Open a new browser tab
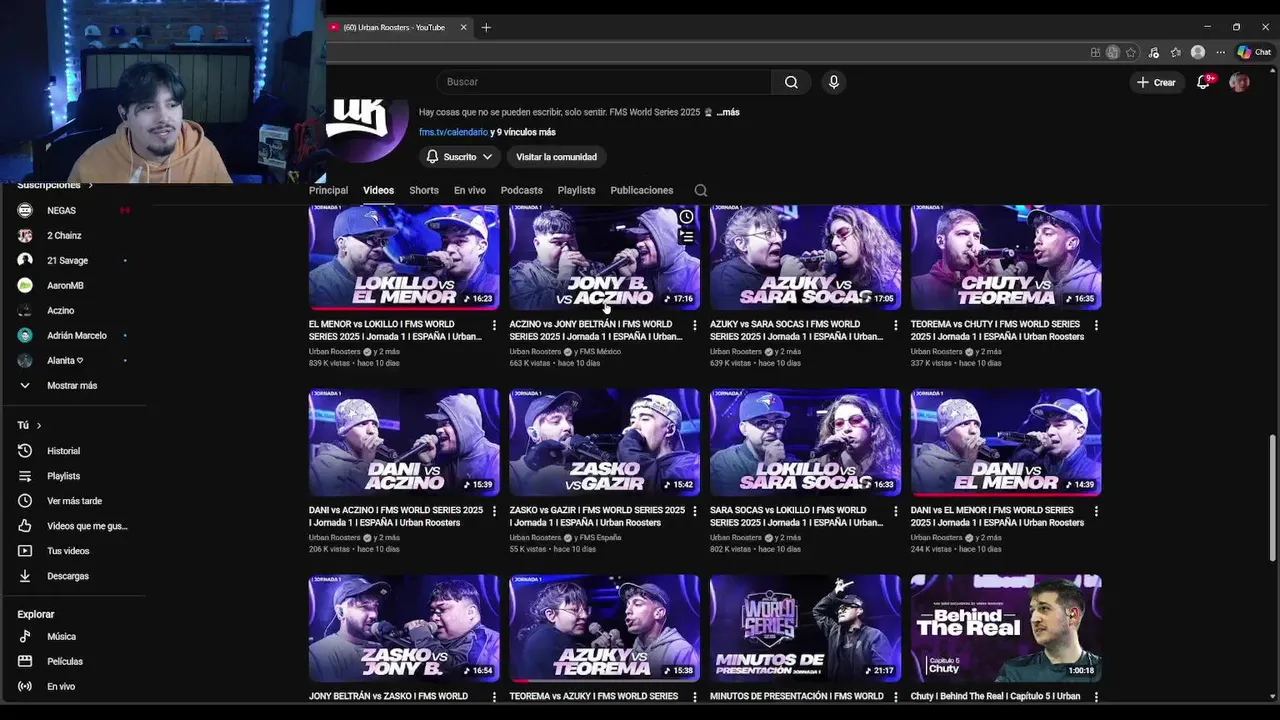Image resolution: width=1280 pixels, height=720 pixels. pyautogui.click(x=486, y=27)
